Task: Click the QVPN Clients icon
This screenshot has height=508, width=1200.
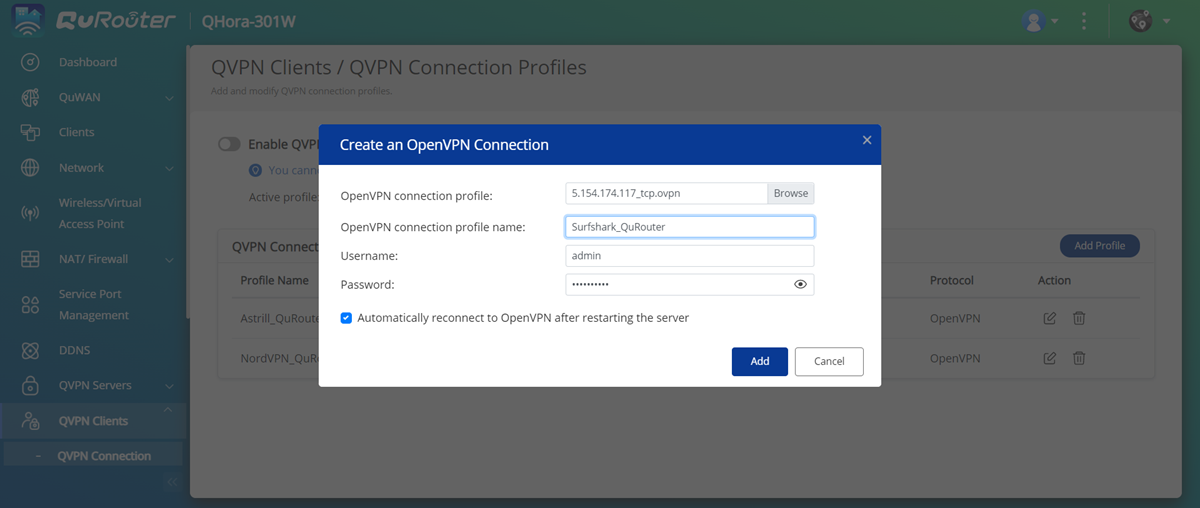Action: 30,421
